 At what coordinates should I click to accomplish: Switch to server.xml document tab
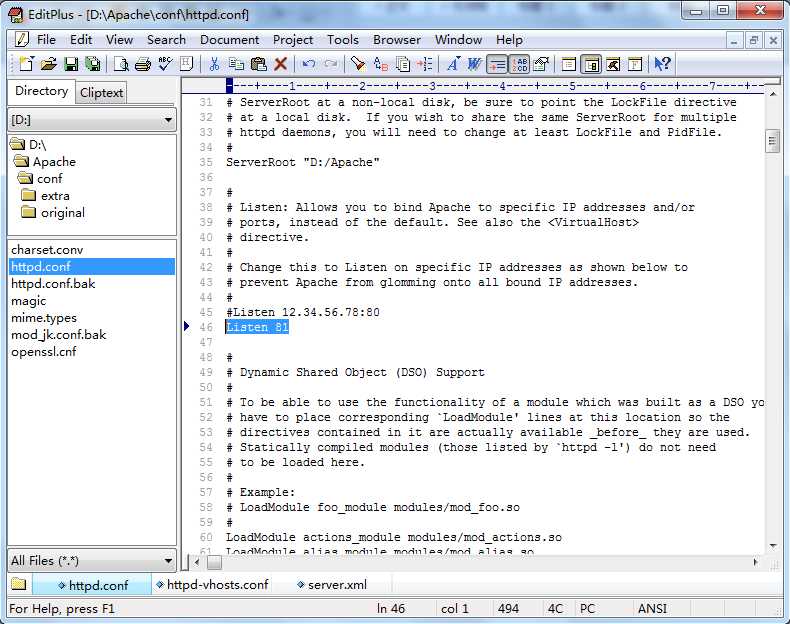pyautogui.click(x=332, y=585)
